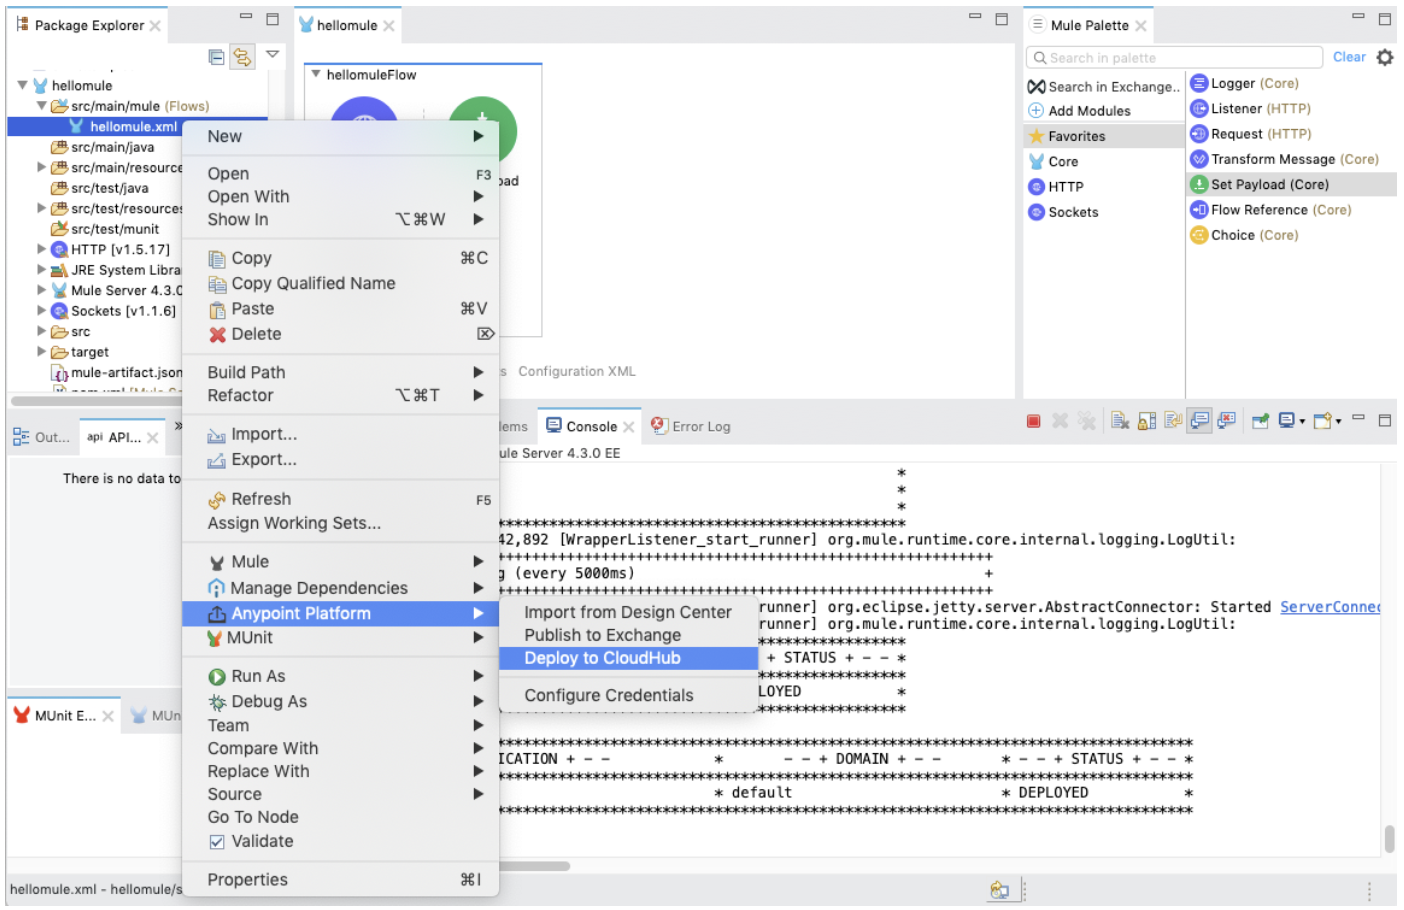Collapse the src/main/mule (Flows) folder

point(41,105)
